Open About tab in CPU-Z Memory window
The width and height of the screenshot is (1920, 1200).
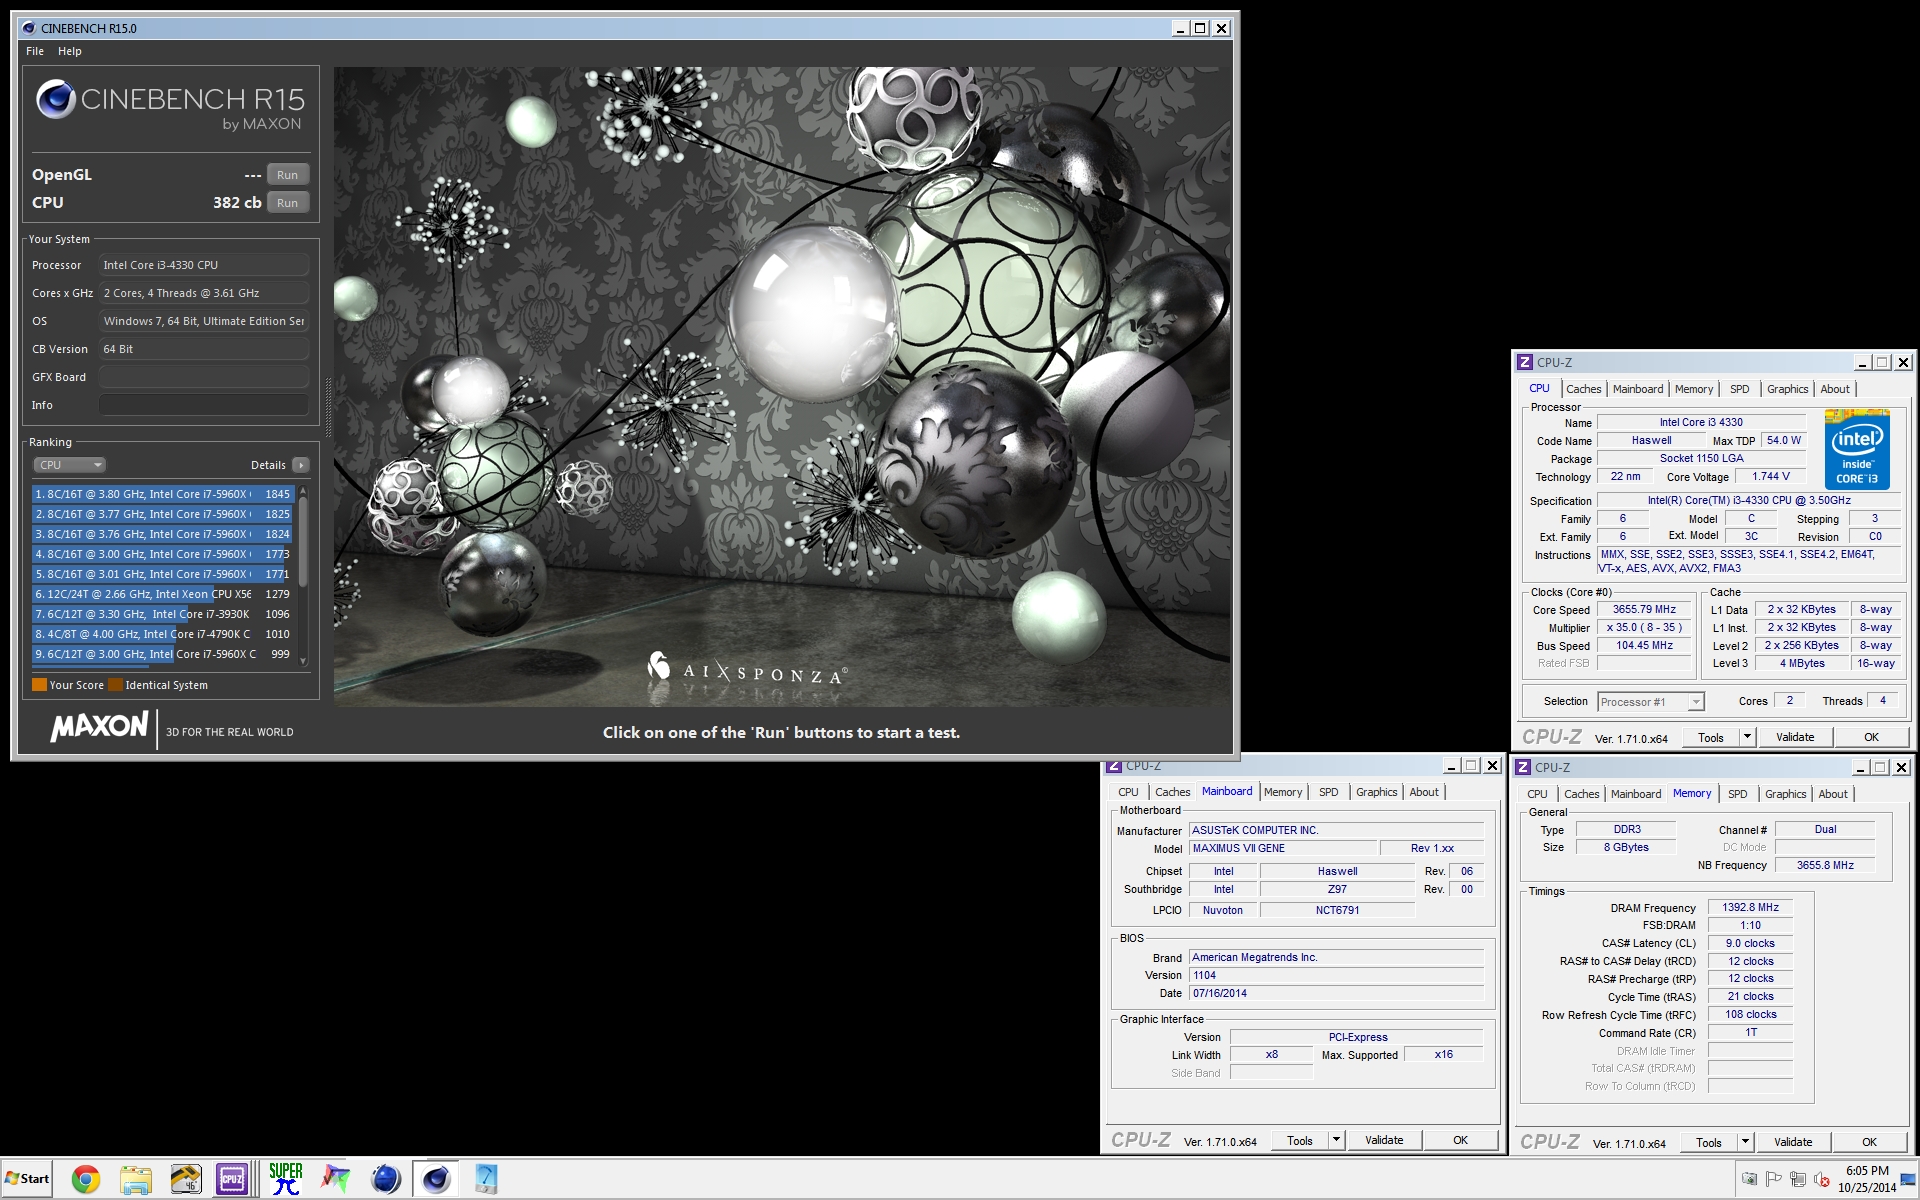coord(1833,794)
